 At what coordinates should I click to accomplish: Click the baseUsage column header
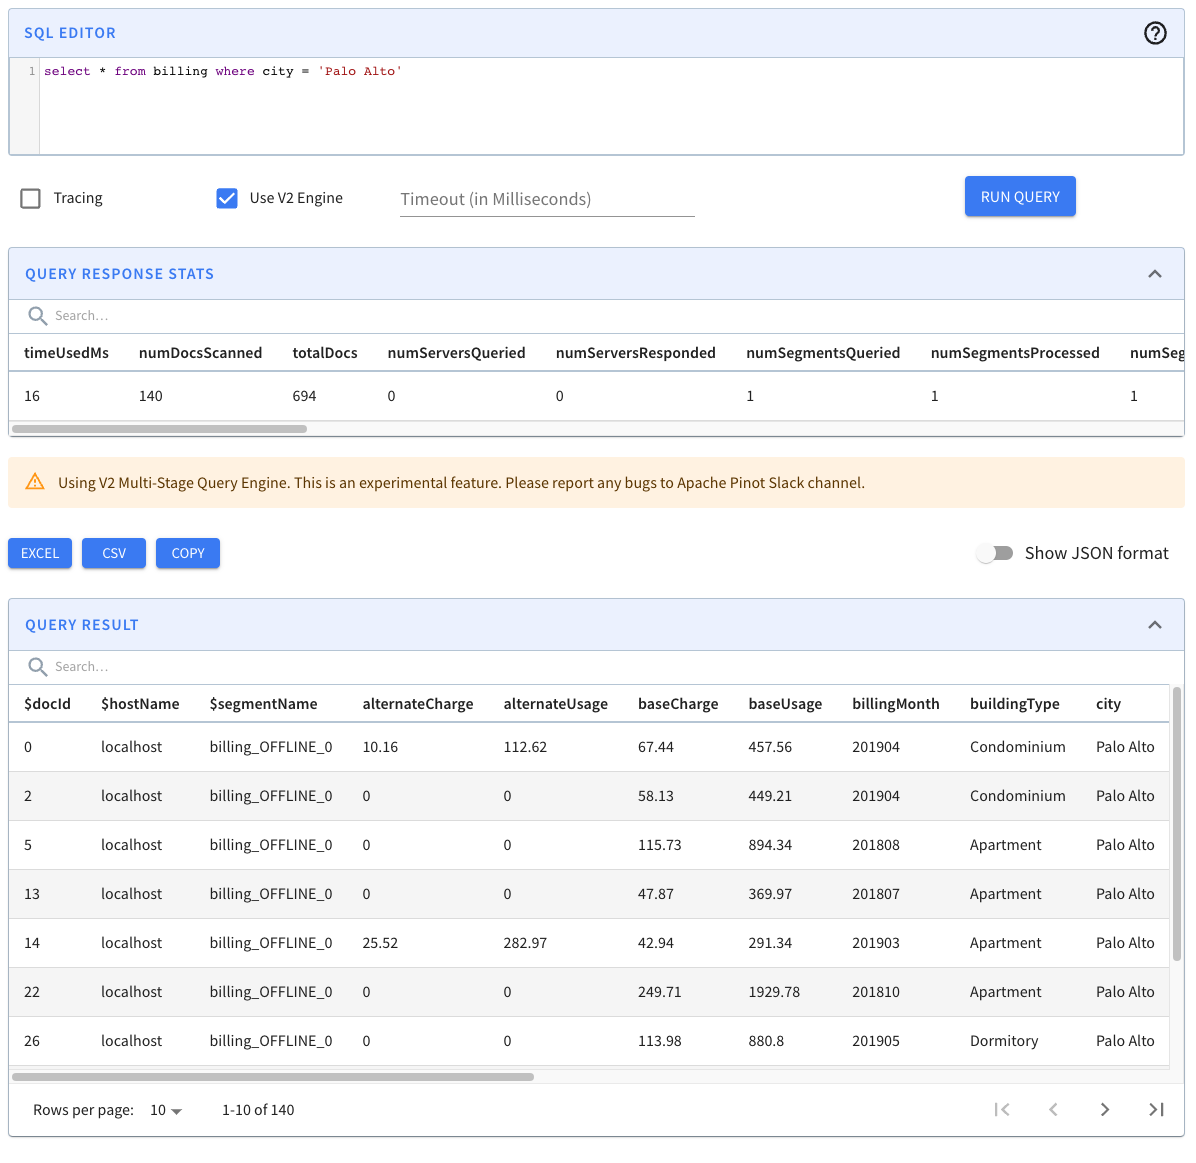point(785,704)
